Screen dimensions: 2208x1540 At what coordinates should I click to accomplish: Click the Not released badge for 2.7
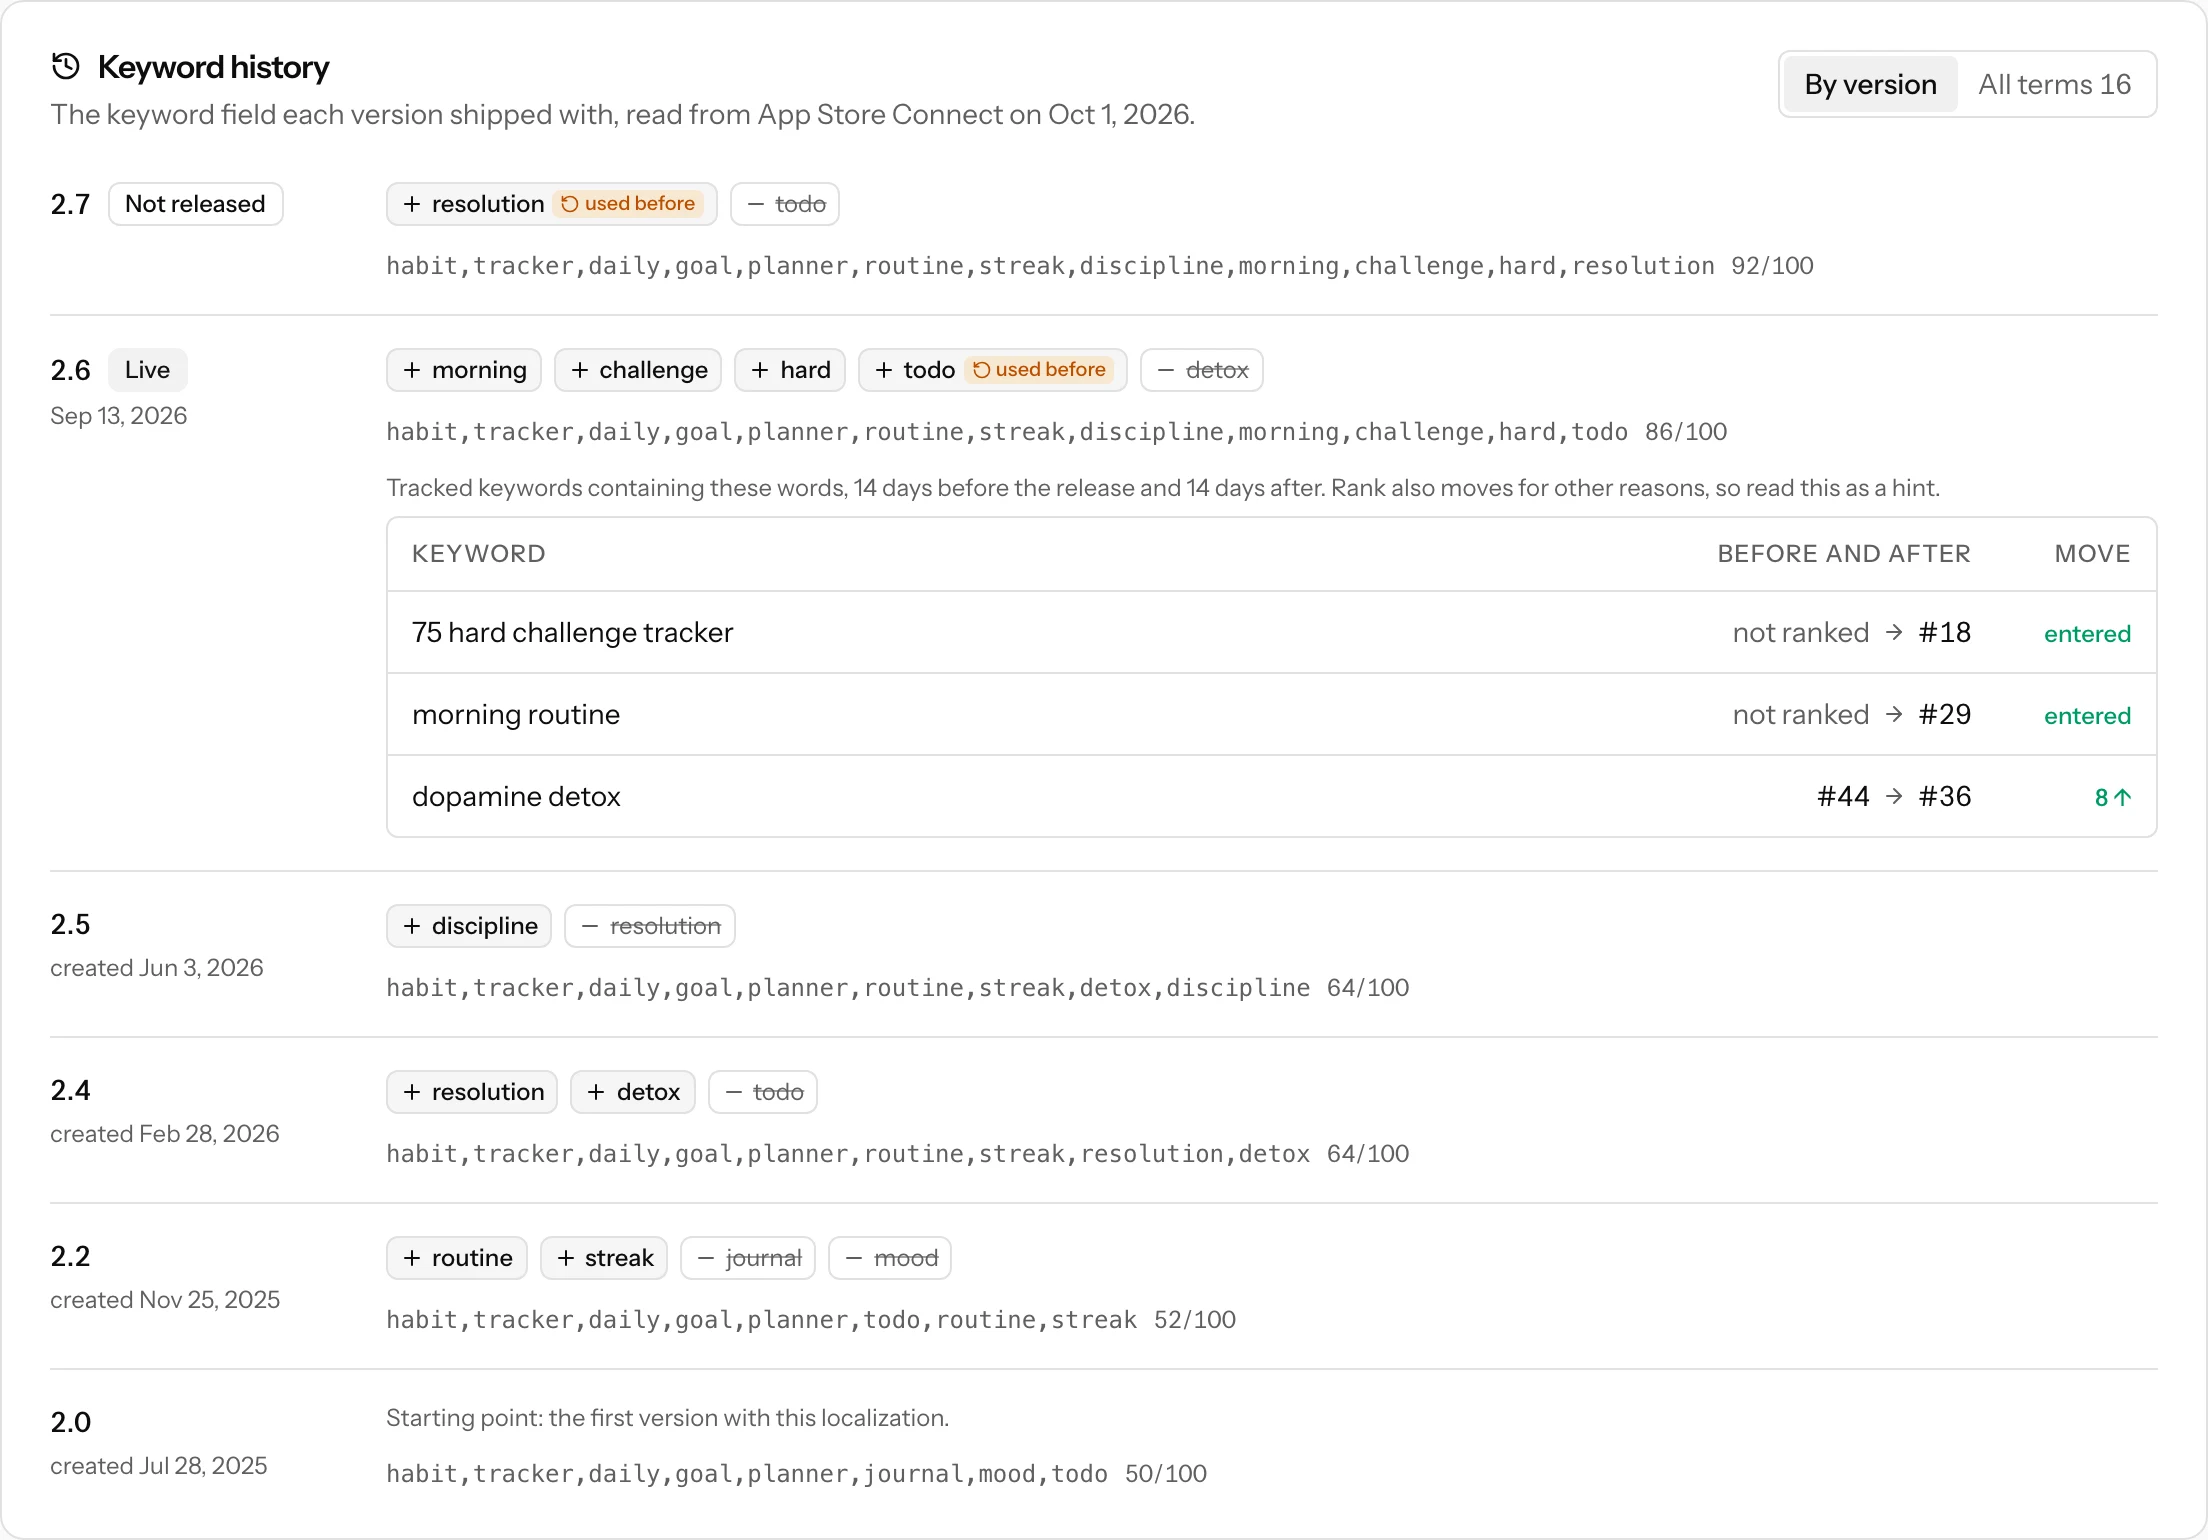tap(195, 204)
